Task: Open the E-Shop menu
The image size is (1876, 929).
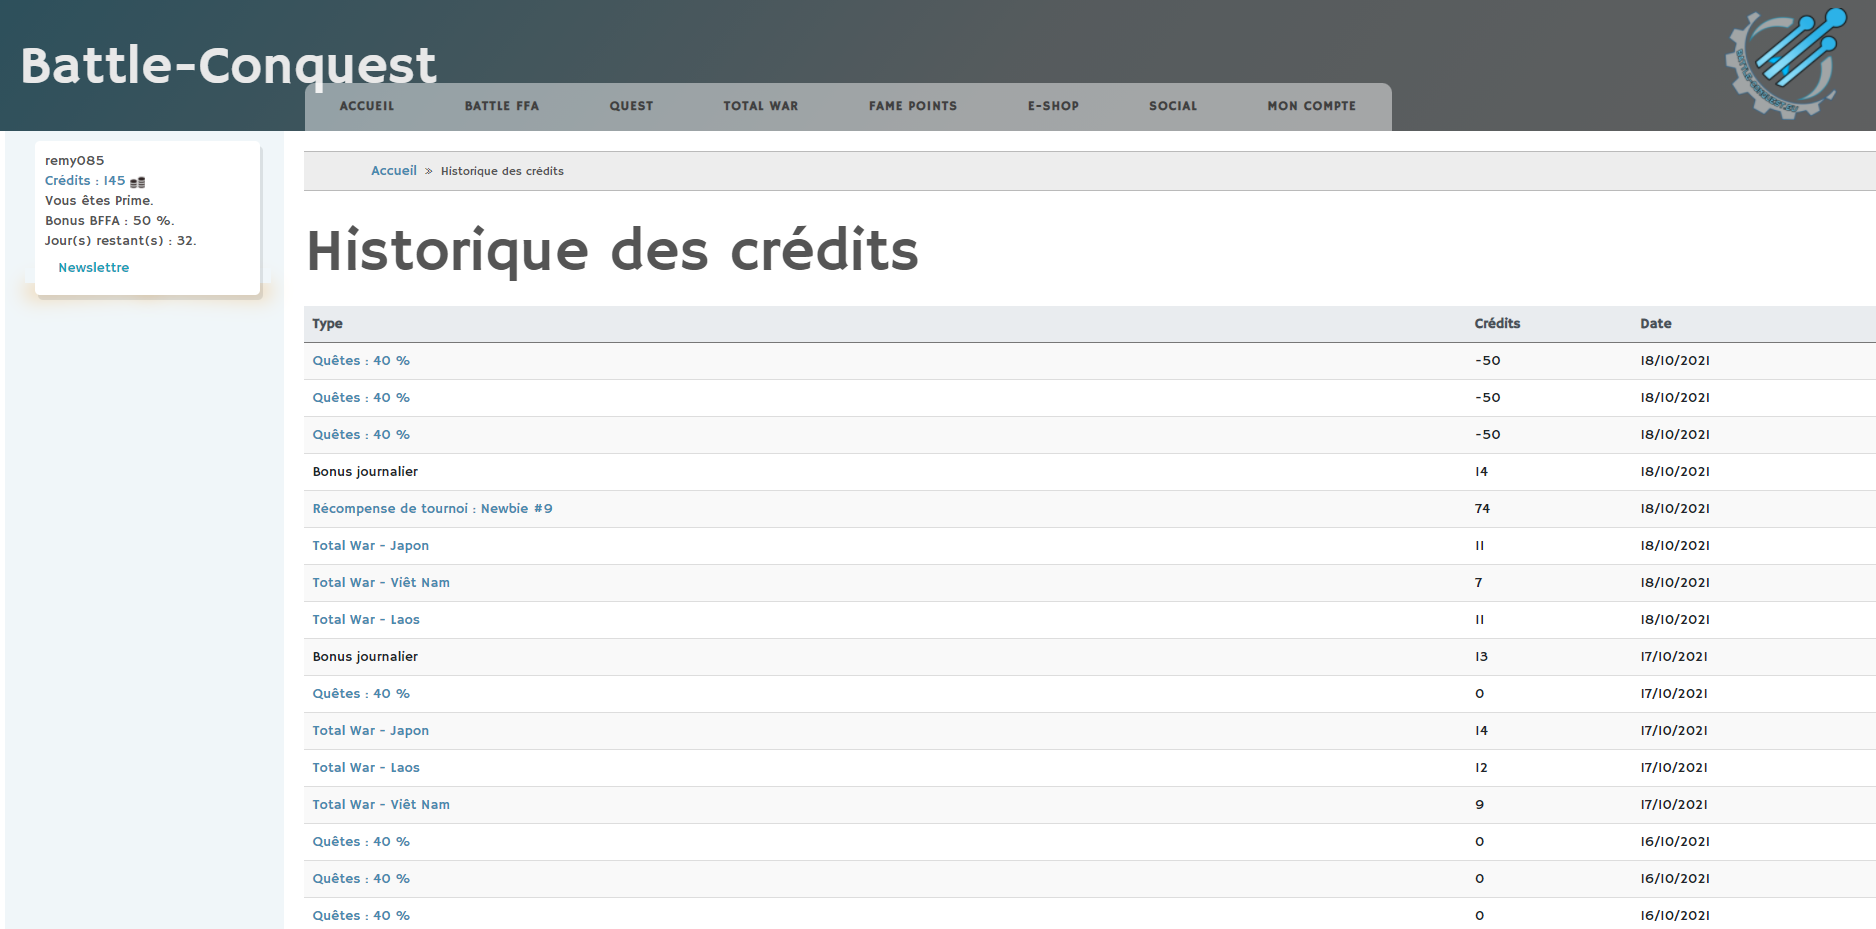Action: click(1054, 106)
